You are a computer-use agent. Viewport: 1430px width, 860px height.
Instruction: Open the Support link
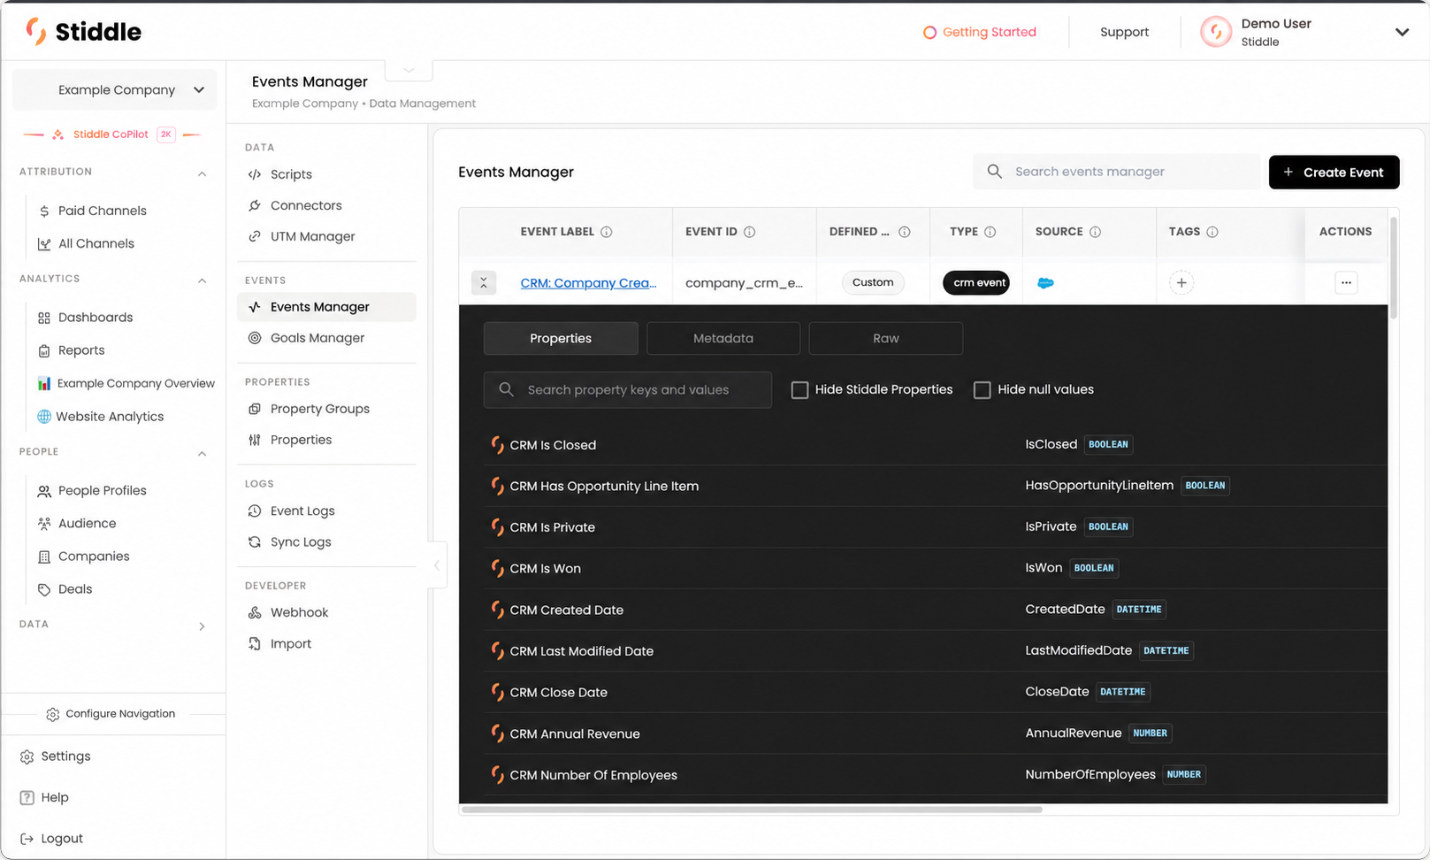1124,32
